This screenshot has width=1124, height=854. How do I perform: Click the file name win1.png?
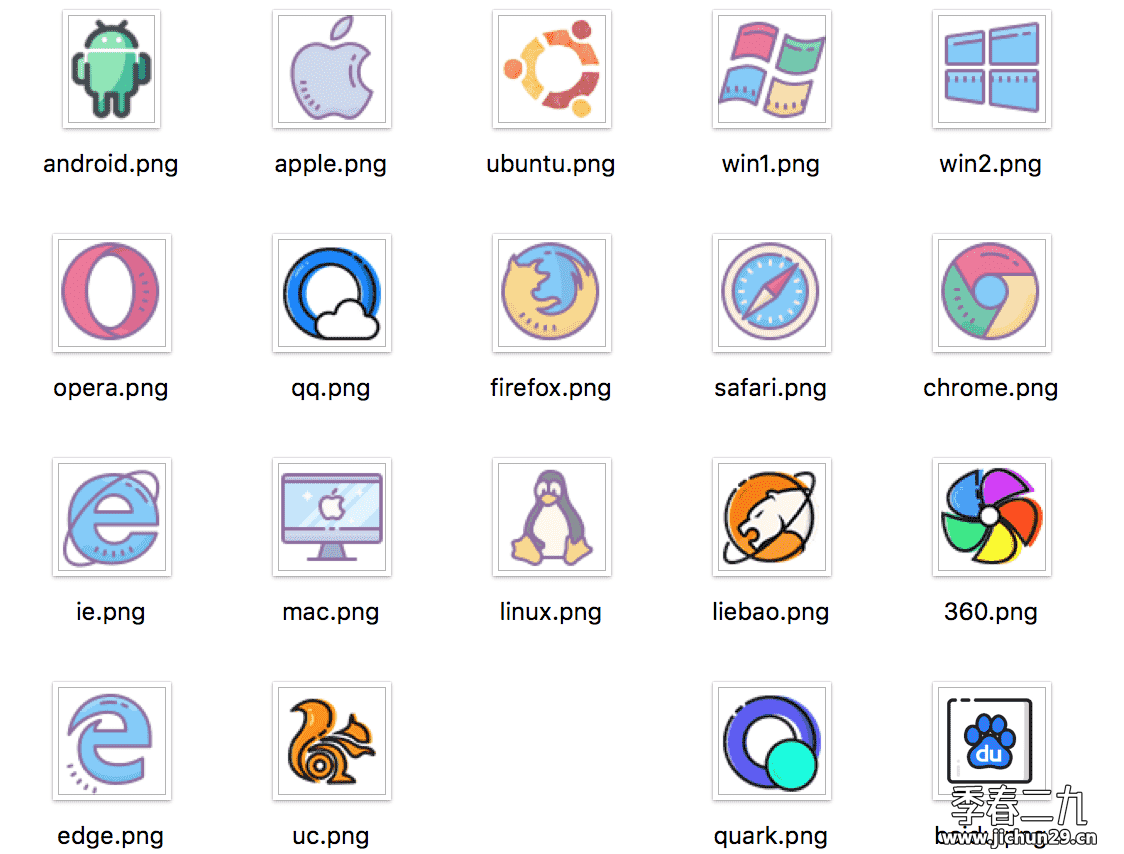click(x=771, y=164)
